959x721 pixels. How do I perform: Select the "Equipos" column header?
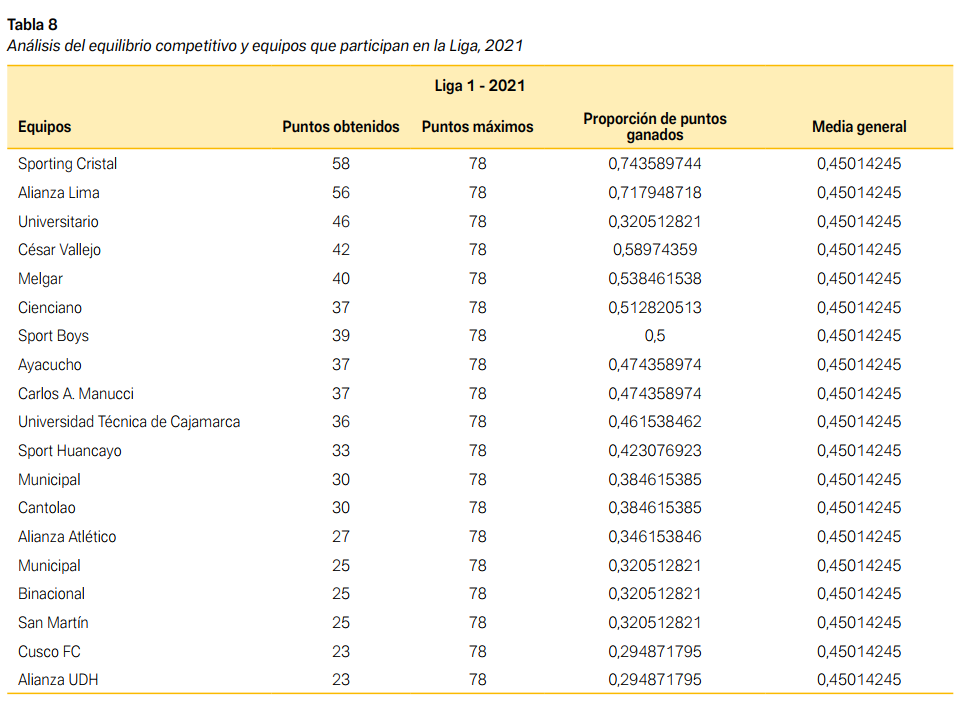pyautogui.click(x=45, y=127)
